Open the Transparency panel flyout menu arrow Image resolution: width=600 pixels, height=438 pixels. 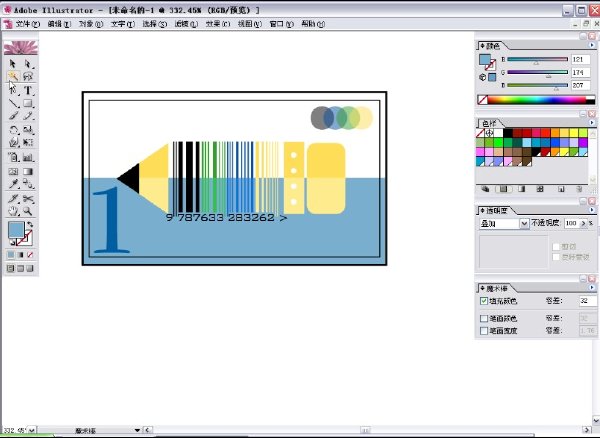pos(592,210)
